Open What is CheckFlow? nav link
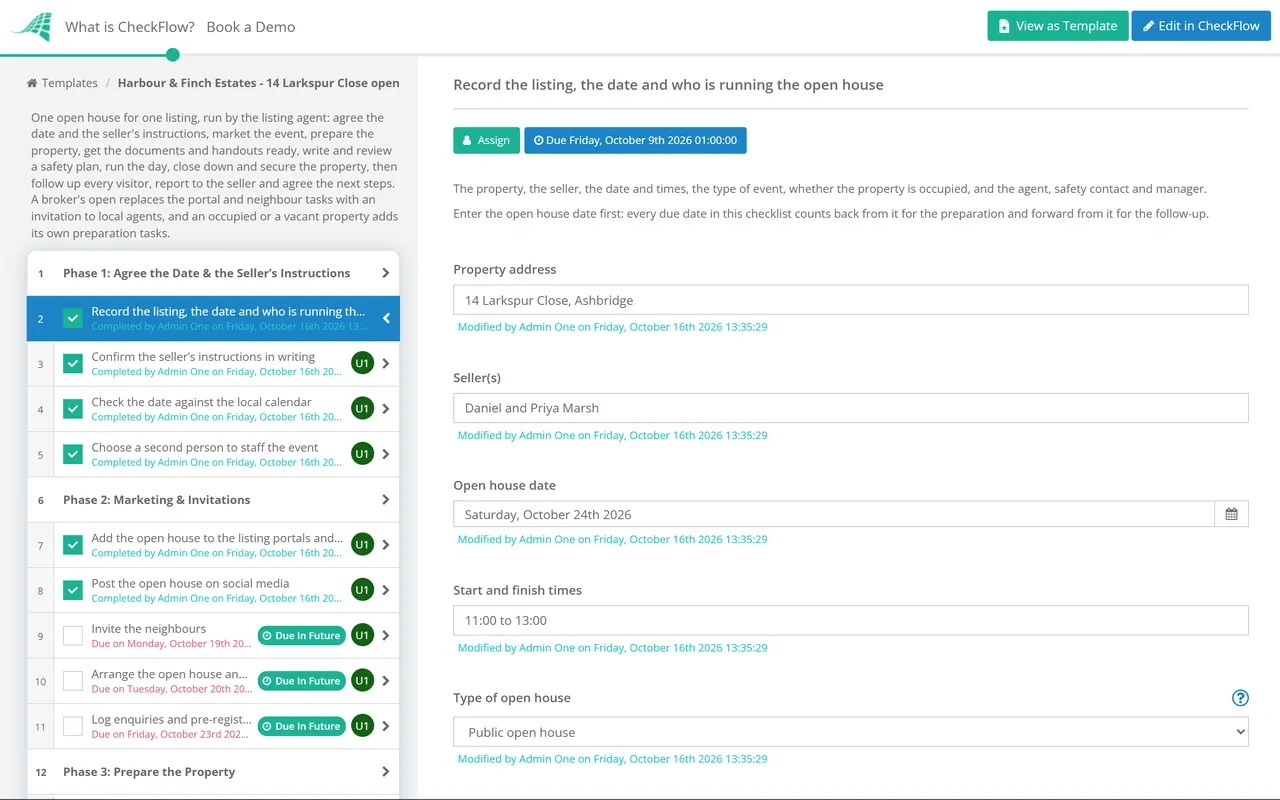The width and height of the screenshot is (1280, 800). 130,27
